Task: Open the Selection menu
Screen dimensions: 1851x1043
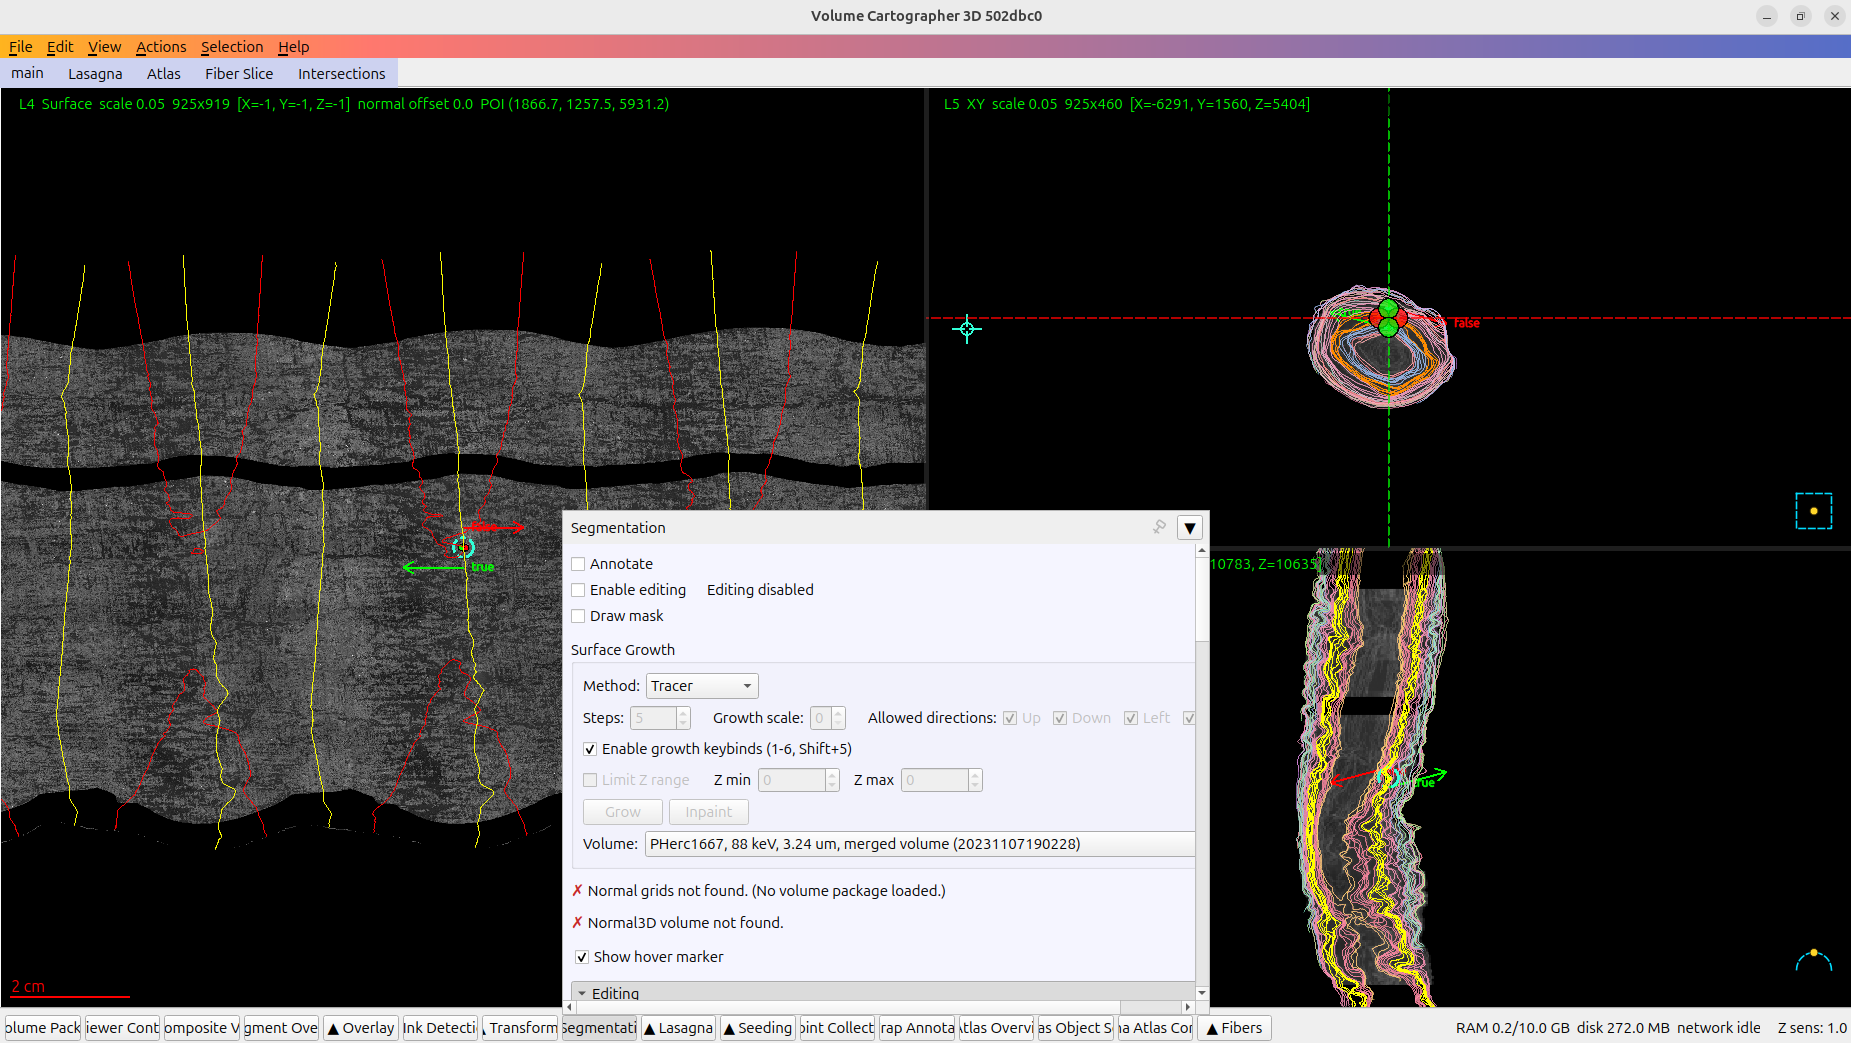Action: [x=232, y=47]
